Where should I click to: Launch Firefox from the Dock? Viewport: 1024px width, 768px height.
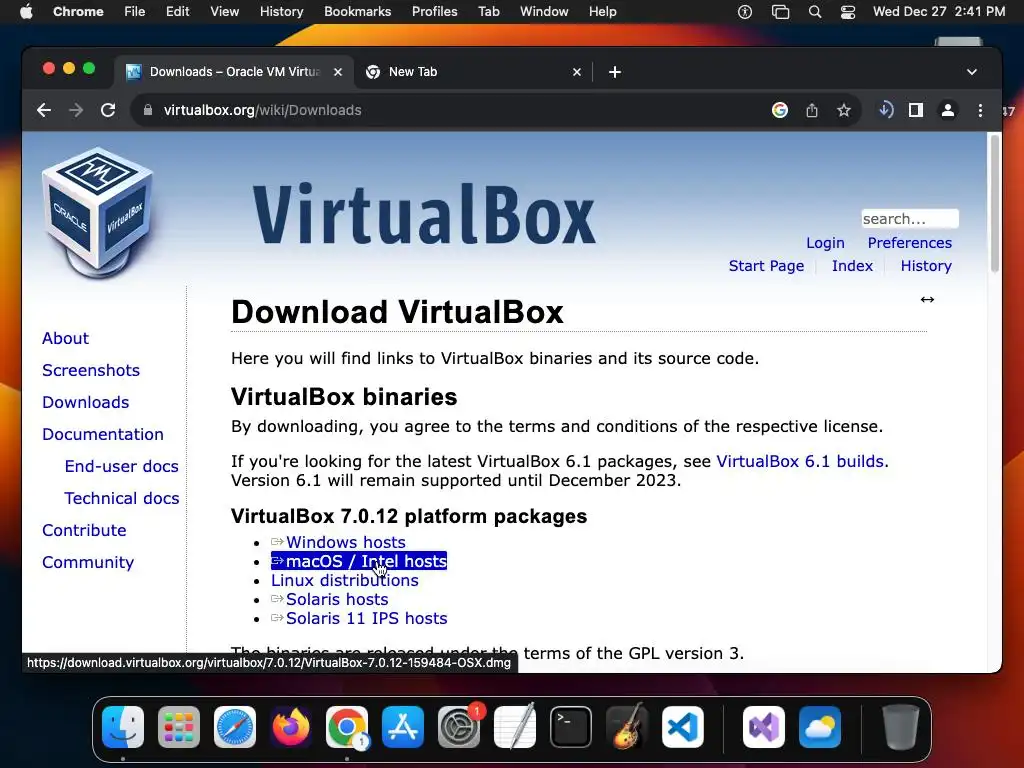point(291,727)
